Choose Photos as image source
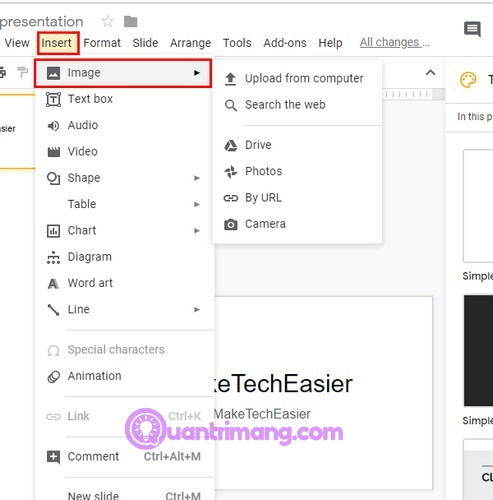 tap(297, 171)
